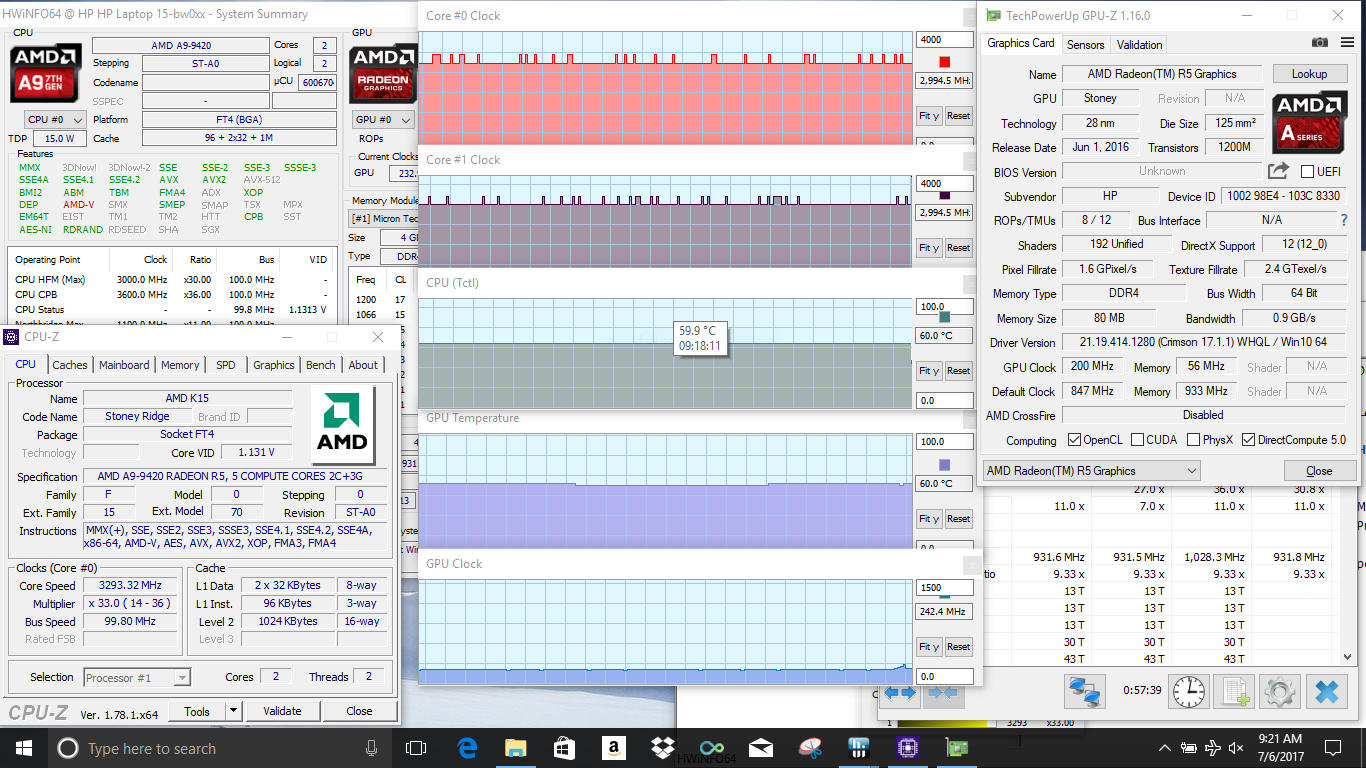Click the Bus Interface question mark
Image resolution: width=1366 pixels, height=768 pixels.
pyautogui.click(x=1343, y=220)
